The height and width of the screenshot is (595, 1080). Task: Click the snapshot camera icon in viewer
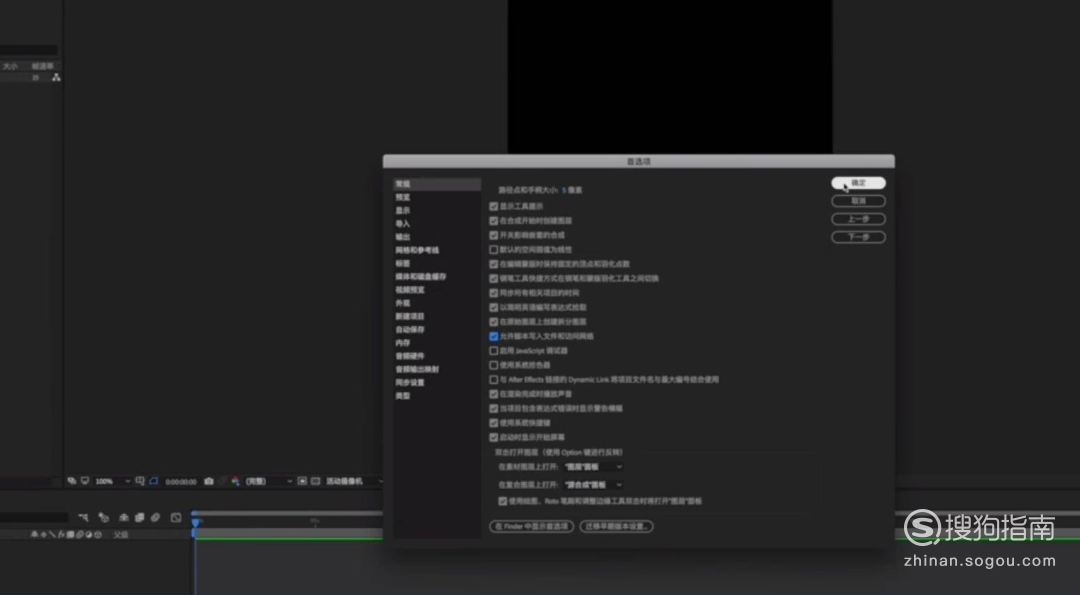[208, 481]
